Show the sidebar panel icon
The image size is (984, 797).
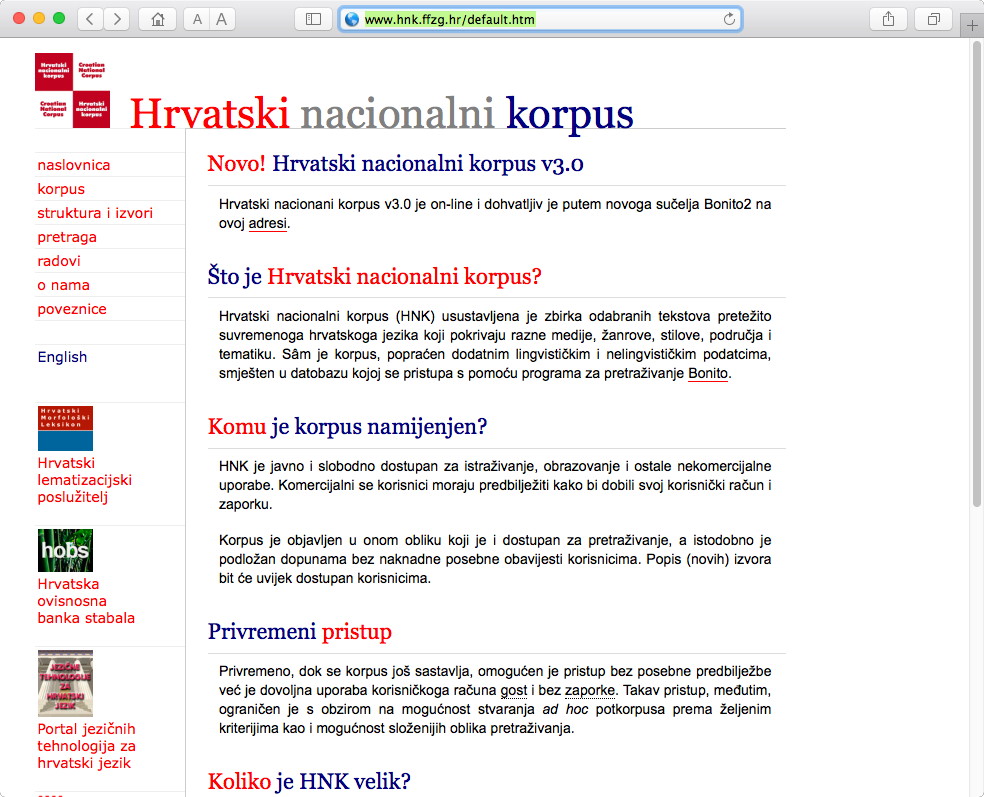coord(313,19)
